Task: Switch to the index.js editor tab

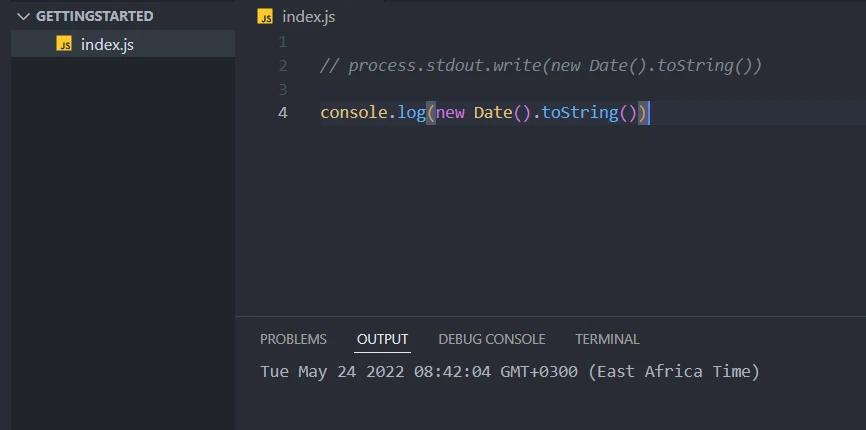Action: pyautogui.click(x=308, y=16)
